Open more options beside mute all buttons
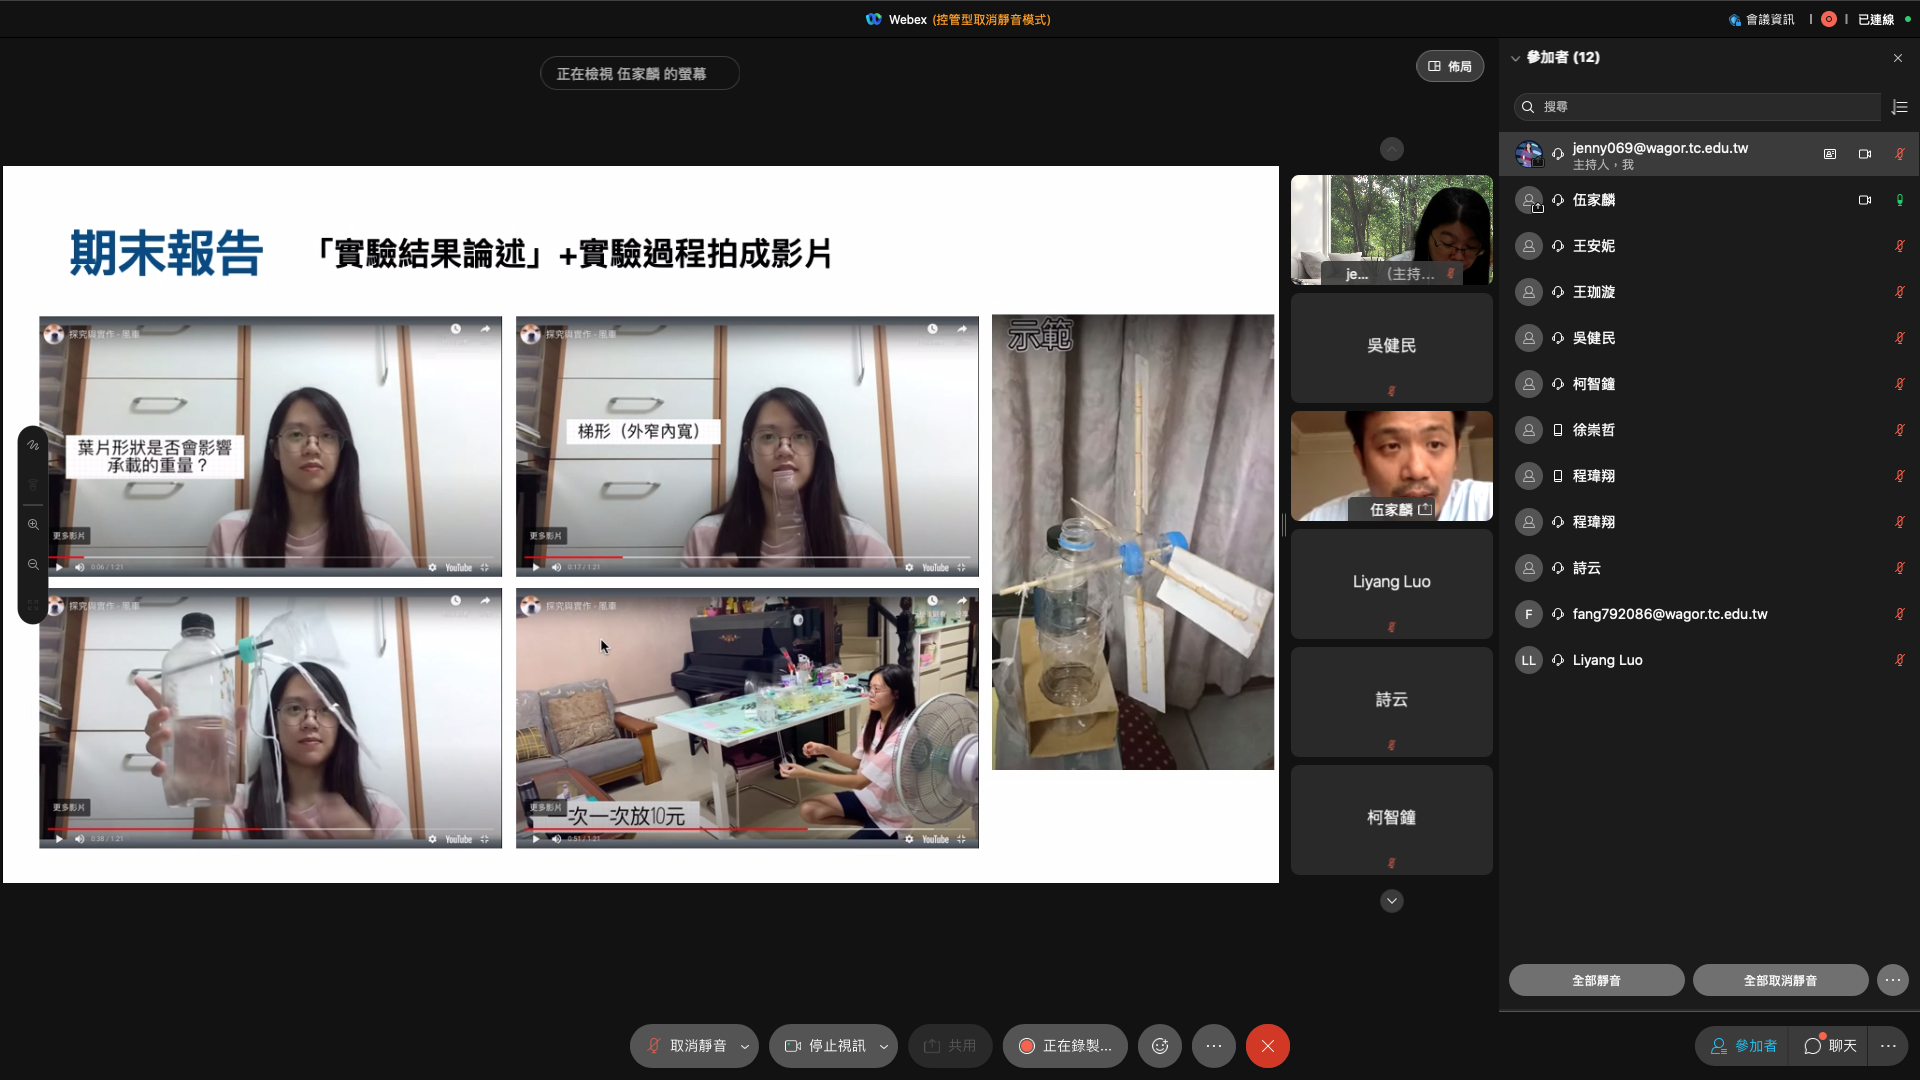The width and height of the screenshot is (1920, 1080). pyautogui.click(x=1893, y=980)
